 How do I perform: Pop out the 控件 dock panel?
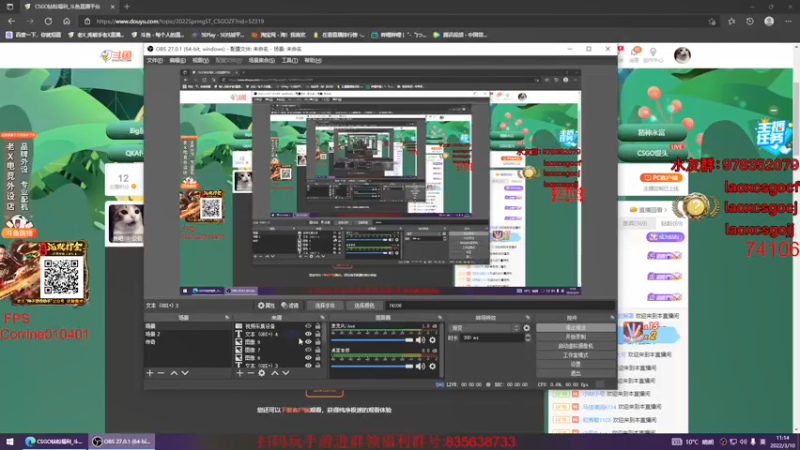[612, 317]
